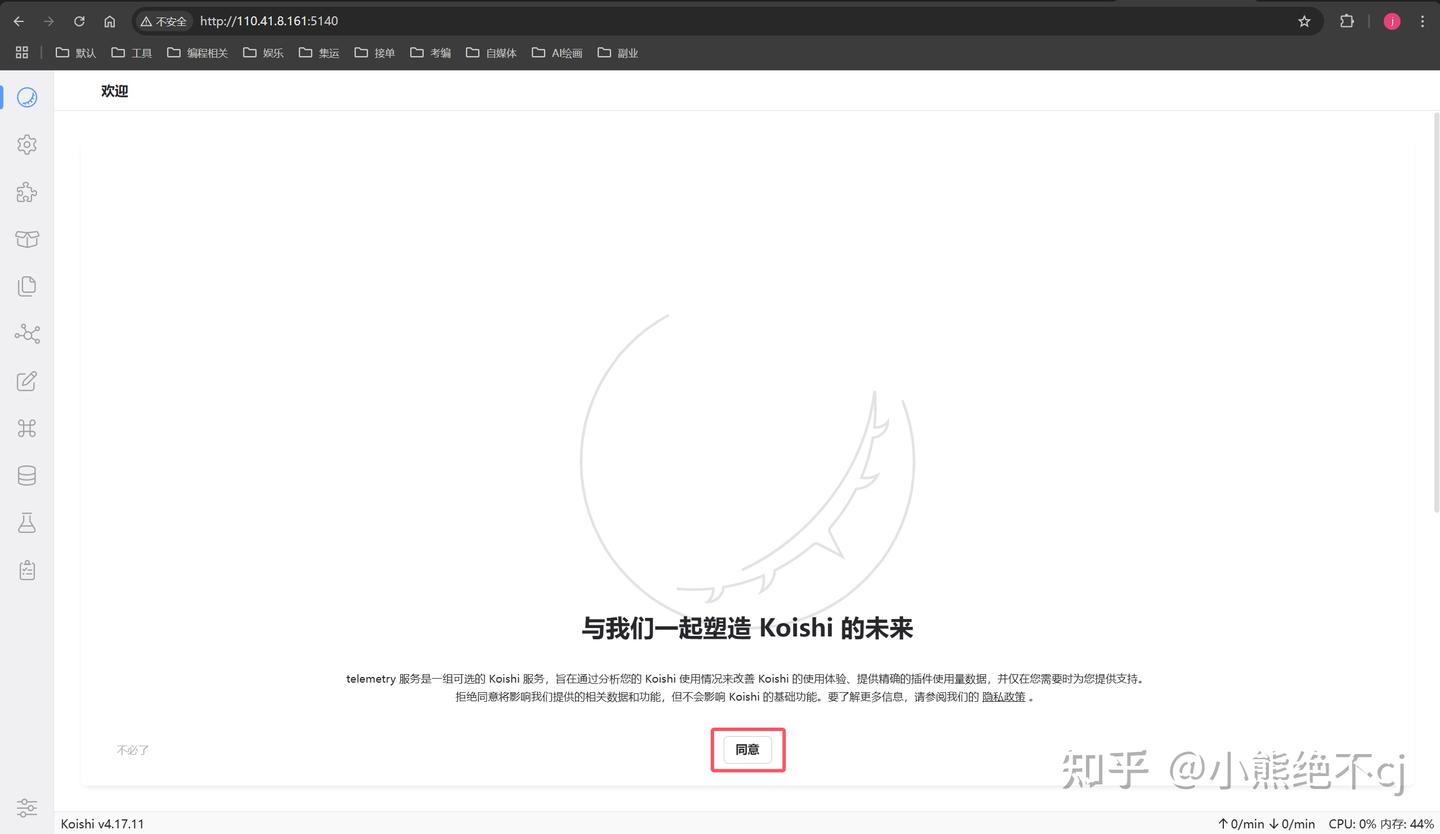The height and width of the screenshot is (834, 1440).
Task: Open the 默认 bookmarks folder
Action: pos(76,53)
